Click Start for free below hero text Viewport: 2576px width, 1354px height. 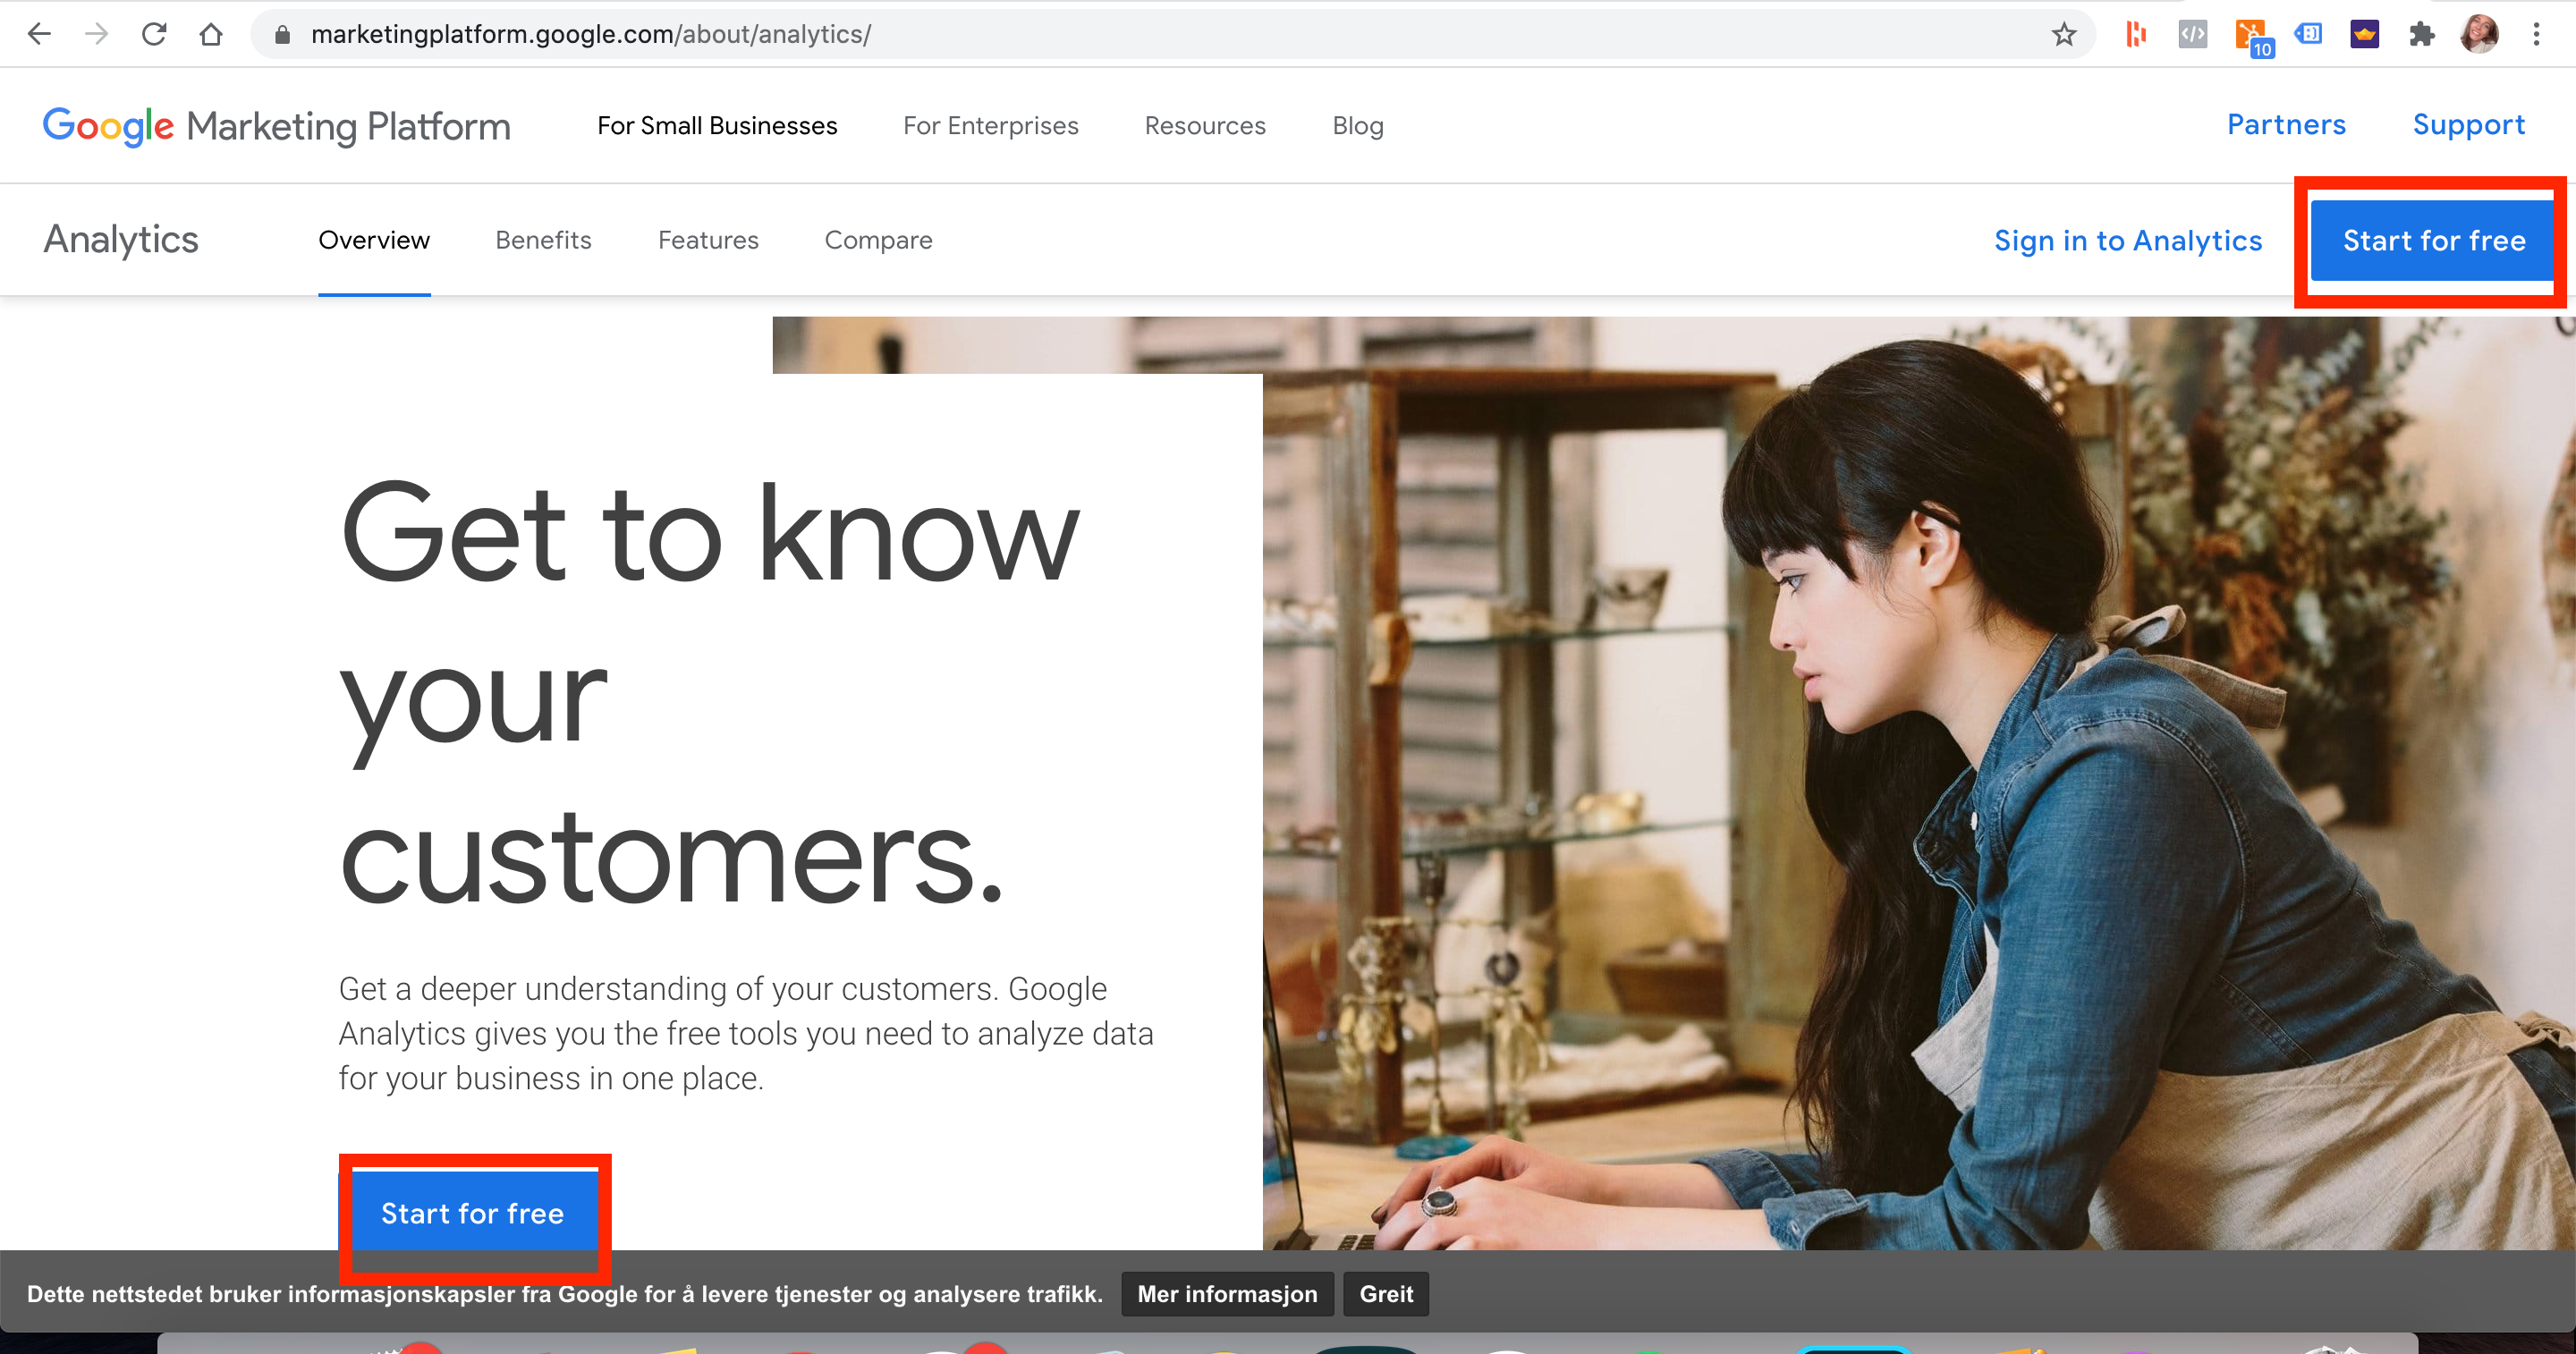pyautogui.click(x=473, y=1213)
